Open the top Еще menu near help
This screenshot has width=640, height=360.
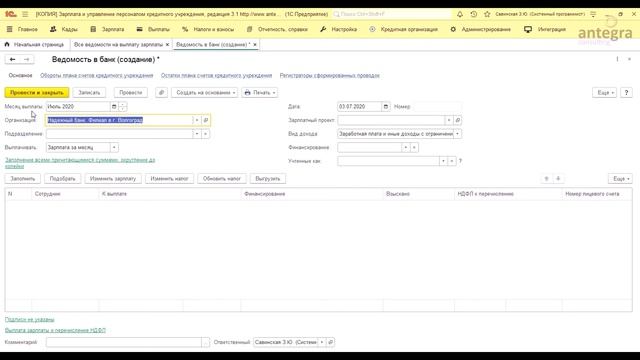[604, 93]
